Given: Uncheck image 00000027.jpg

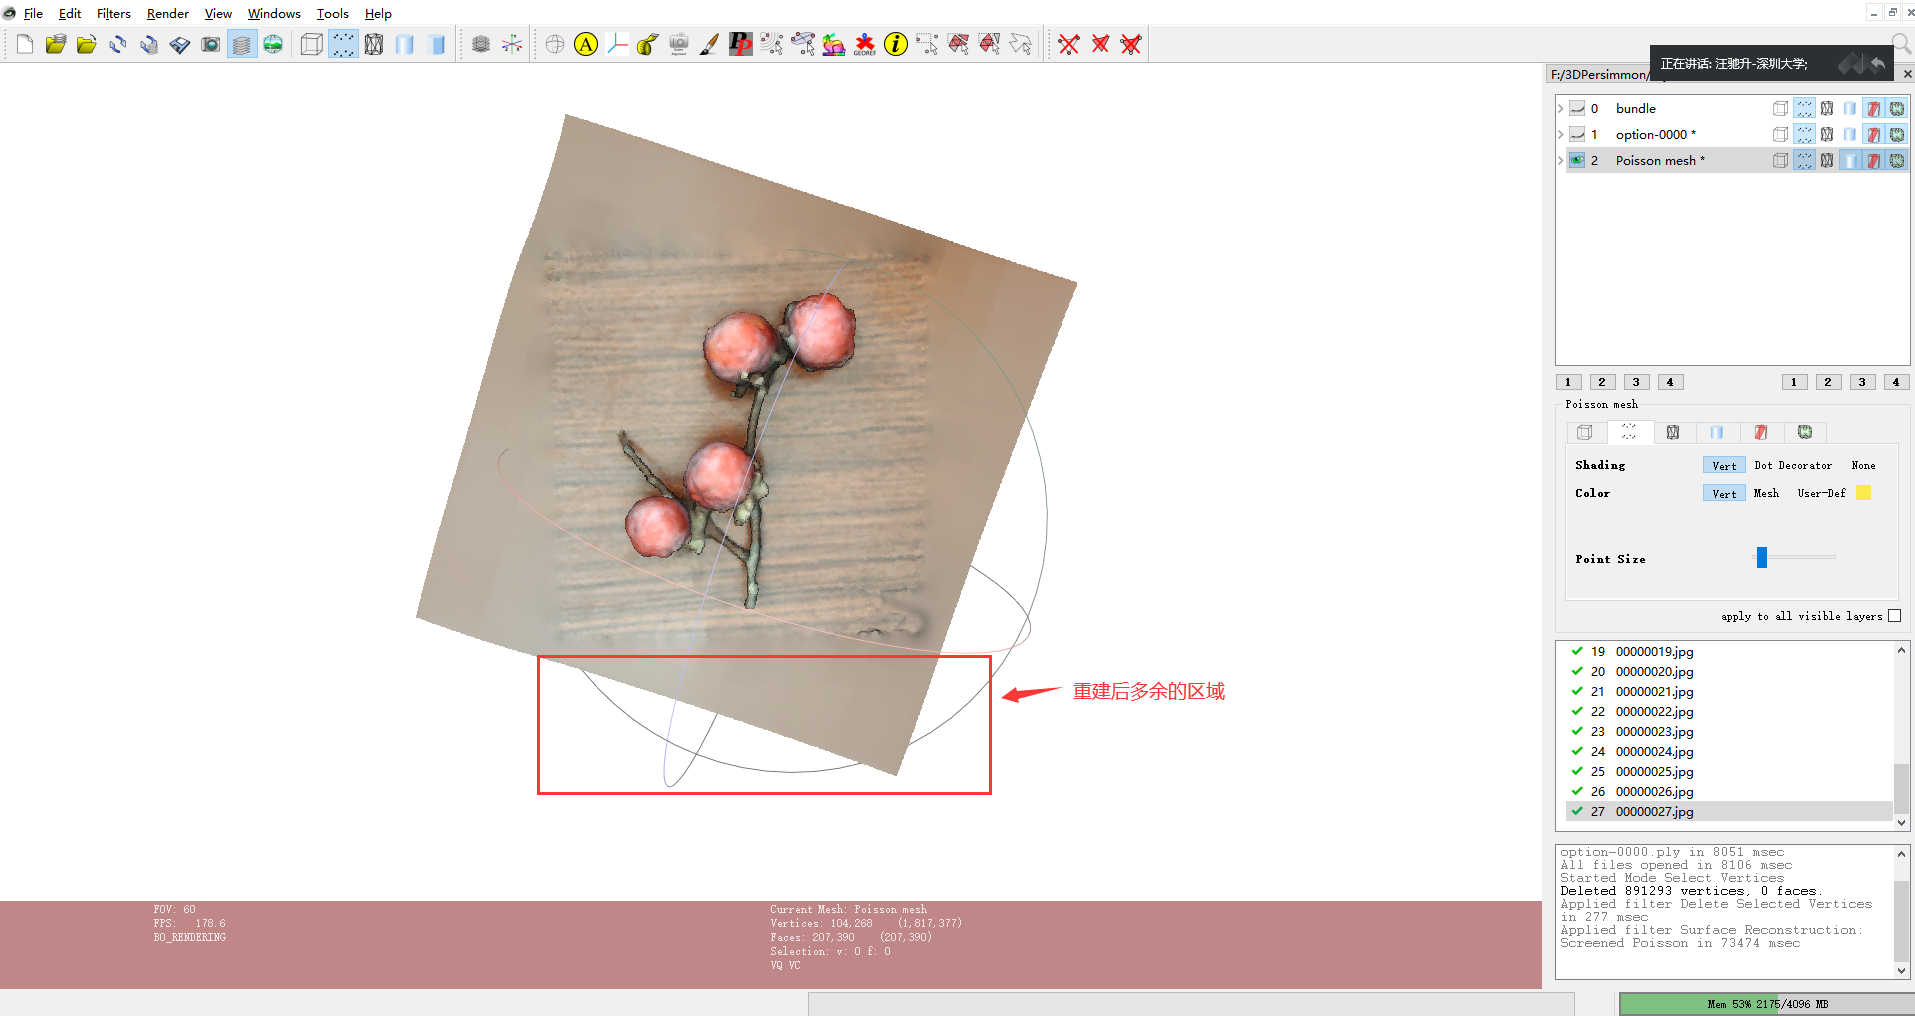Looking at the screenshot, I should [1577, 811].
